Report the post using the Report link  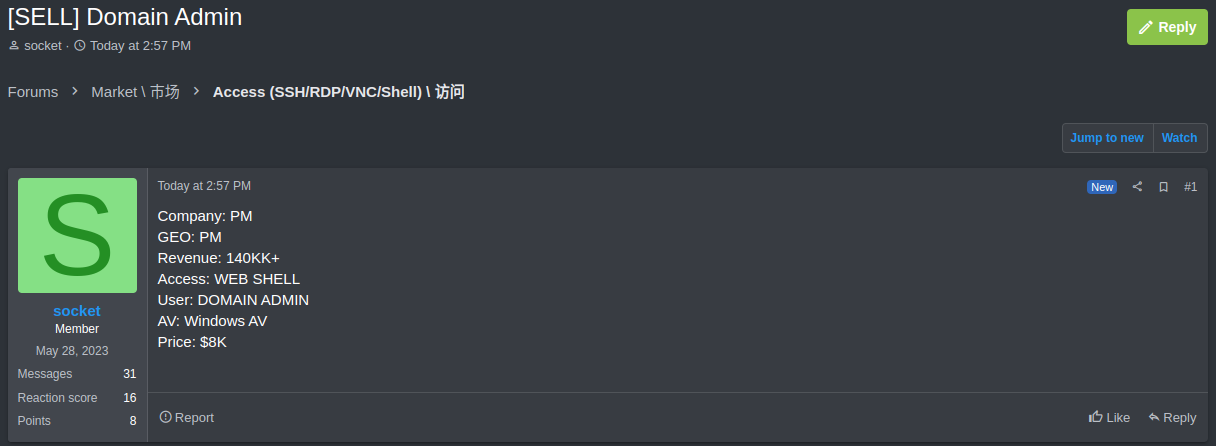pos(187,417)
